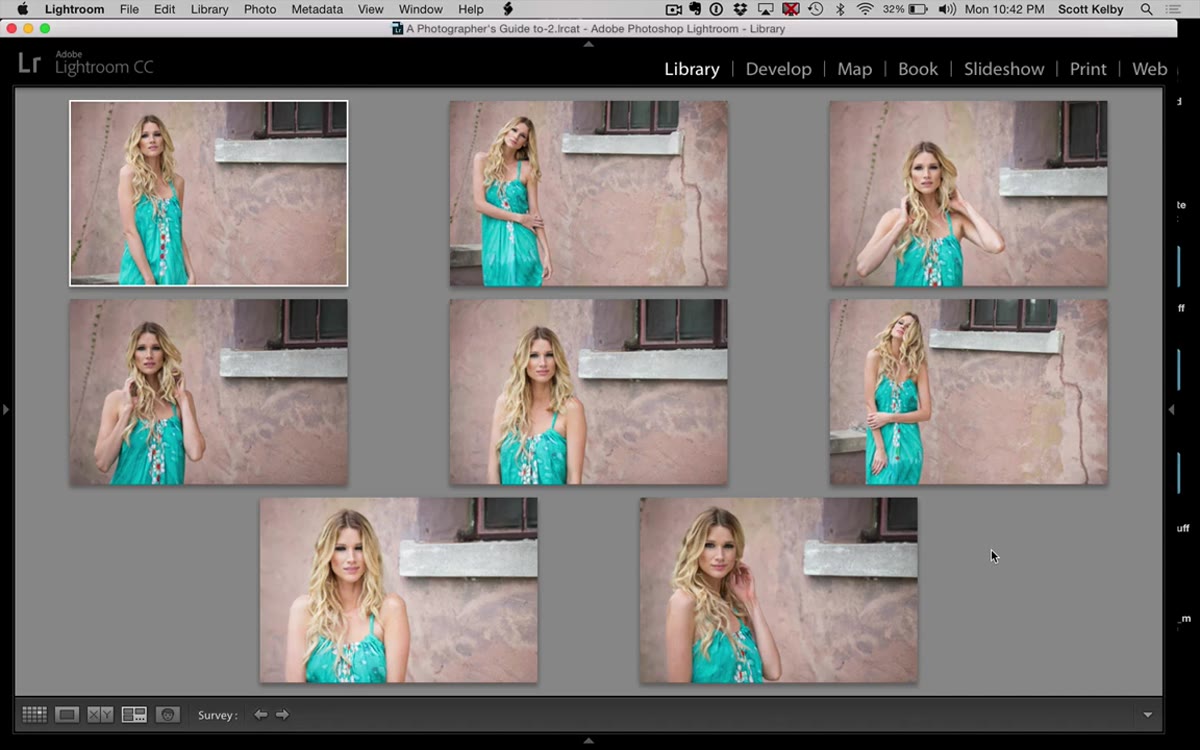The height and width of the screenshot is (750, 1200).
Task: Select middle-row center photo, model facing camera
Action: [588, 392]
